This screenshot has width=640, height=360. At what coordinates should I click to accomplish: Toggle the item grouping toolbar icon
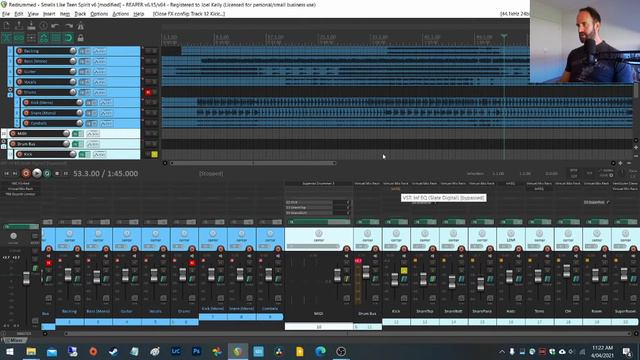click(x=19, y=38)
